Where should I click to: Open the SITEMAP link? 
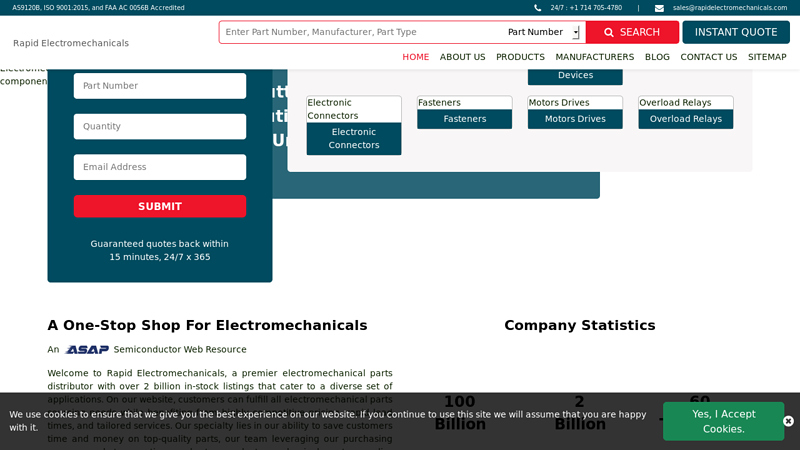click(767, 57)
